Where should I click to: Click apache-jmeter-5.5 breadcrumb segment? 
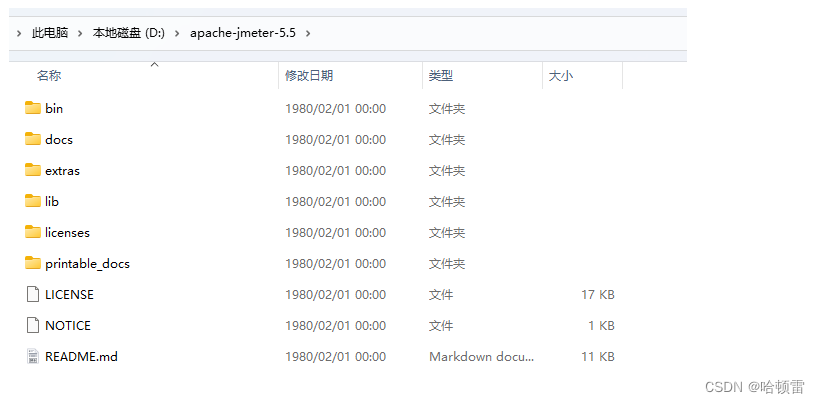pyautogui.click(x=243, y=33)
